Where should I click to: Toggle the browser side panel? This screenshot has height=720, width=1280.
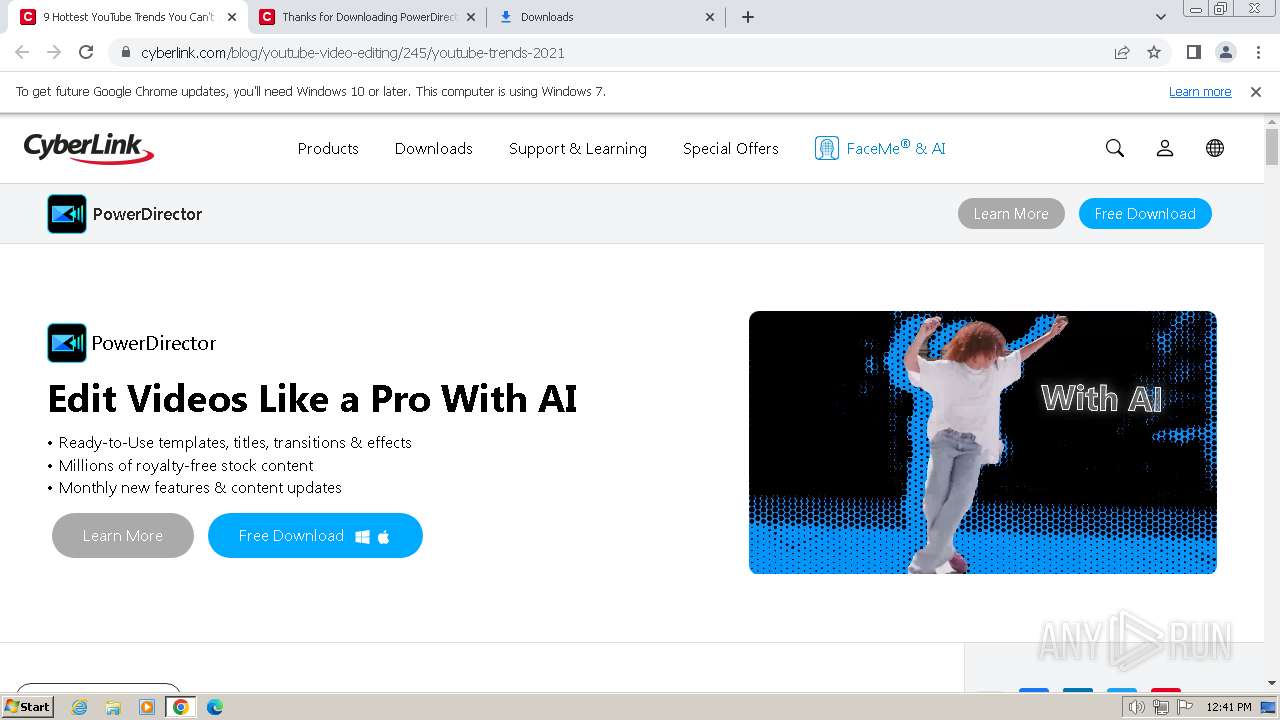coord(1193,53)
